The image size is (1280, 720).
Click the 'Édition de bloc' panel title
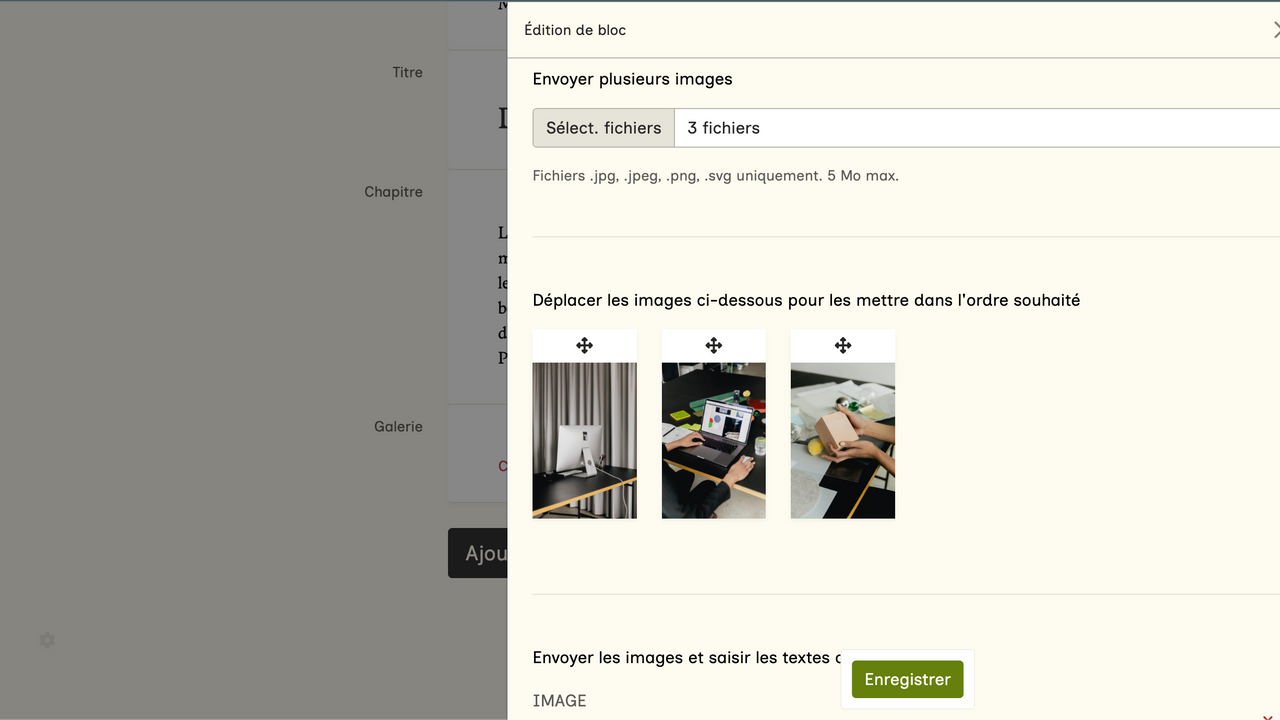pyautogui.click(x=575, y=30)
